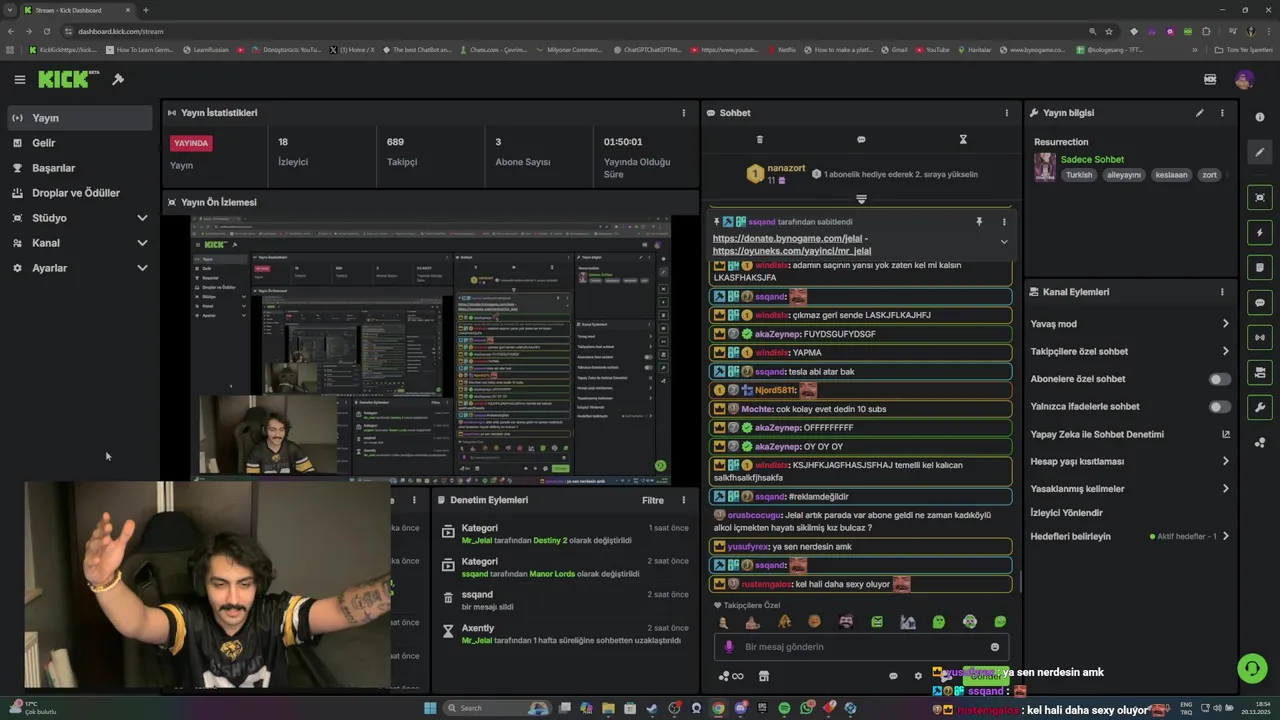Viewport: 1280px width, 720px height.
Task: Click the speech bubble icon under Sohbet header
Action: [x=861, y=139]
